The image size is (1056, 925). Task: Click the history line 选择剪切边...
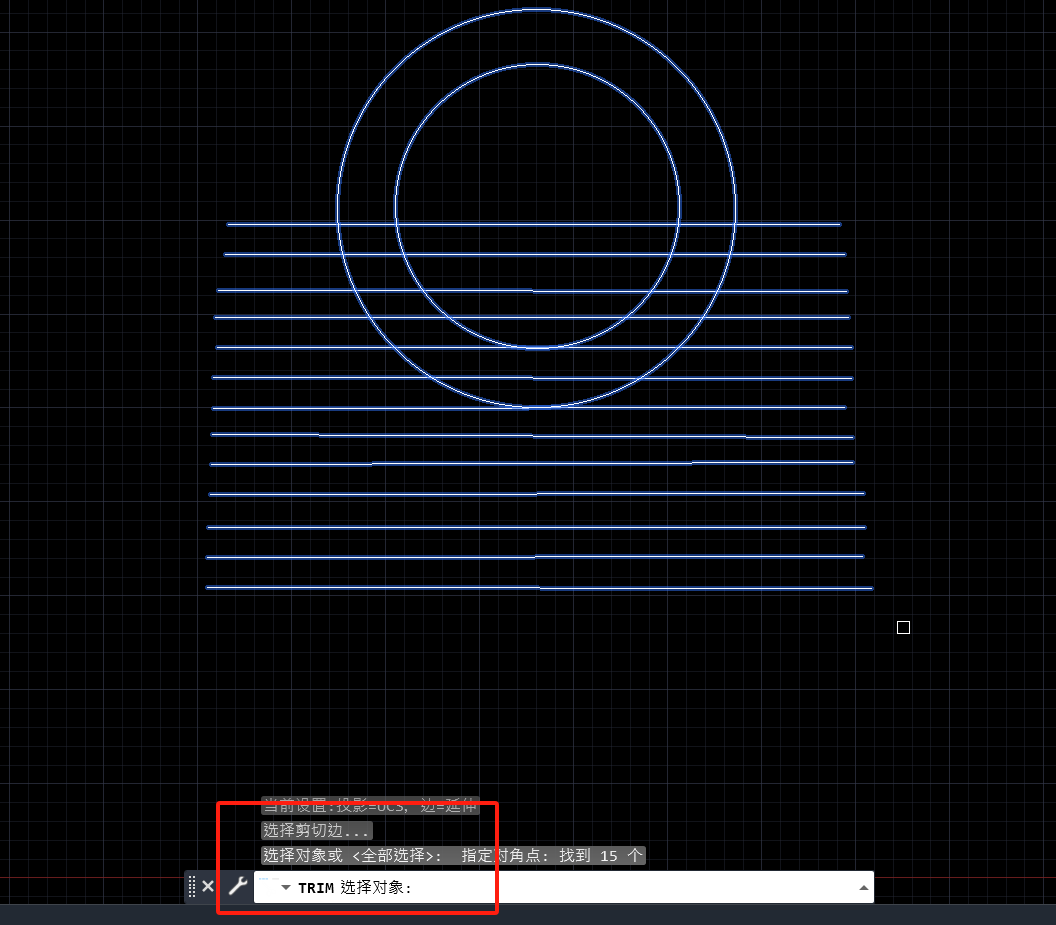[x=317, y=830]
